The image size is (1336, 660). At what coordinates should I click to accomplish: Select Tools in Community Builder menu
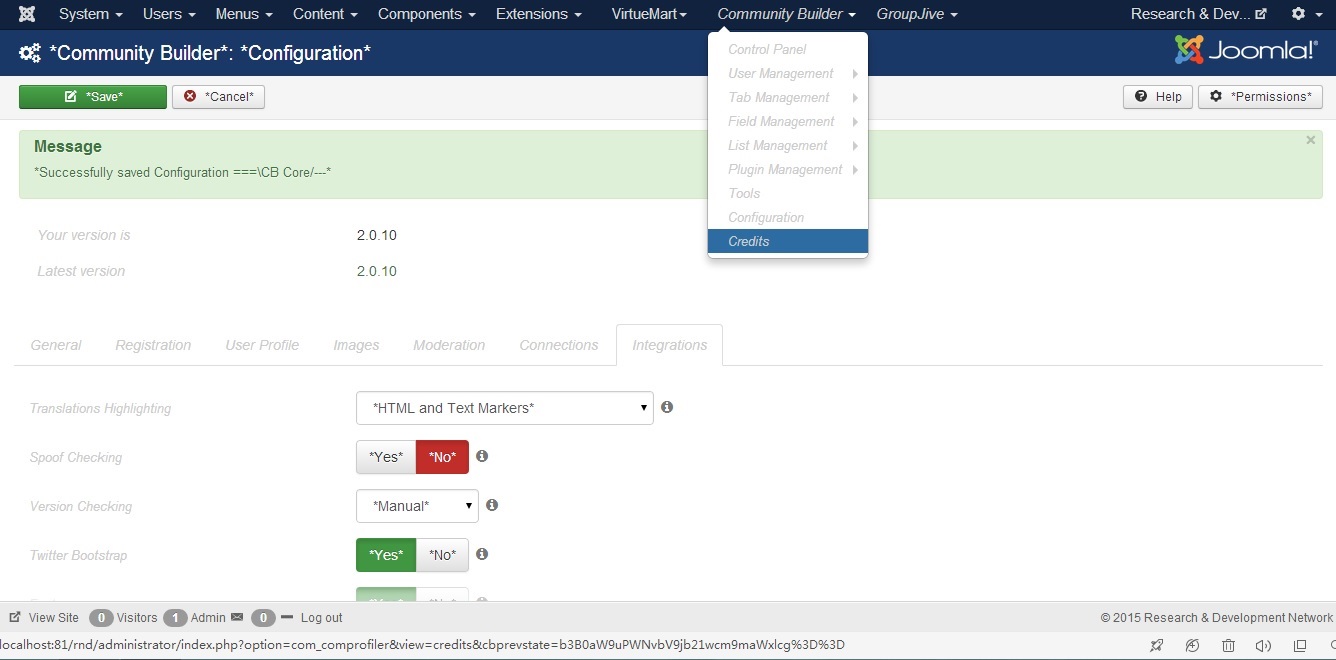[788, 193]
